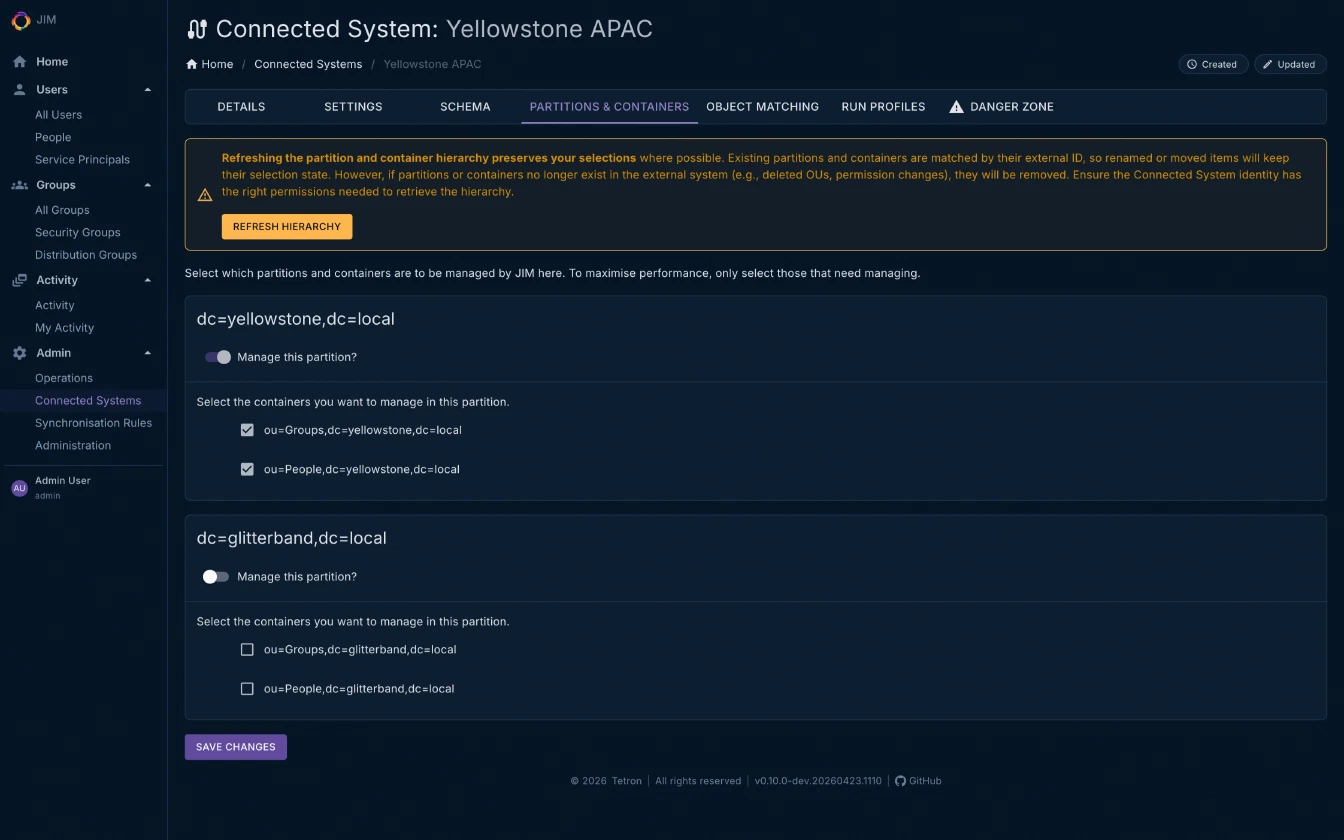Open the GitHub link in the footer

(x=918, y=781)
